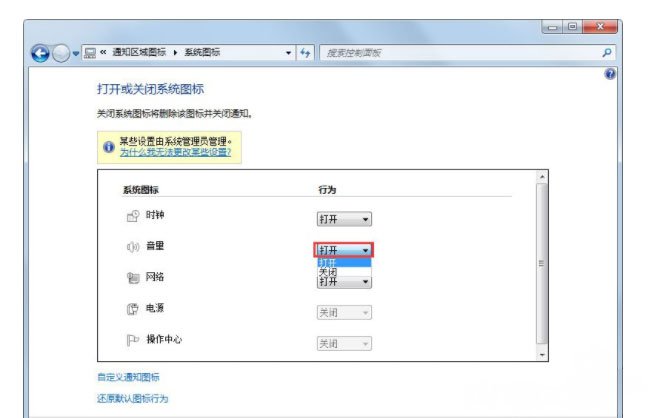Click the 操作中心 flag icon
The height and width of the screenshot is (418, 649).
133,340
